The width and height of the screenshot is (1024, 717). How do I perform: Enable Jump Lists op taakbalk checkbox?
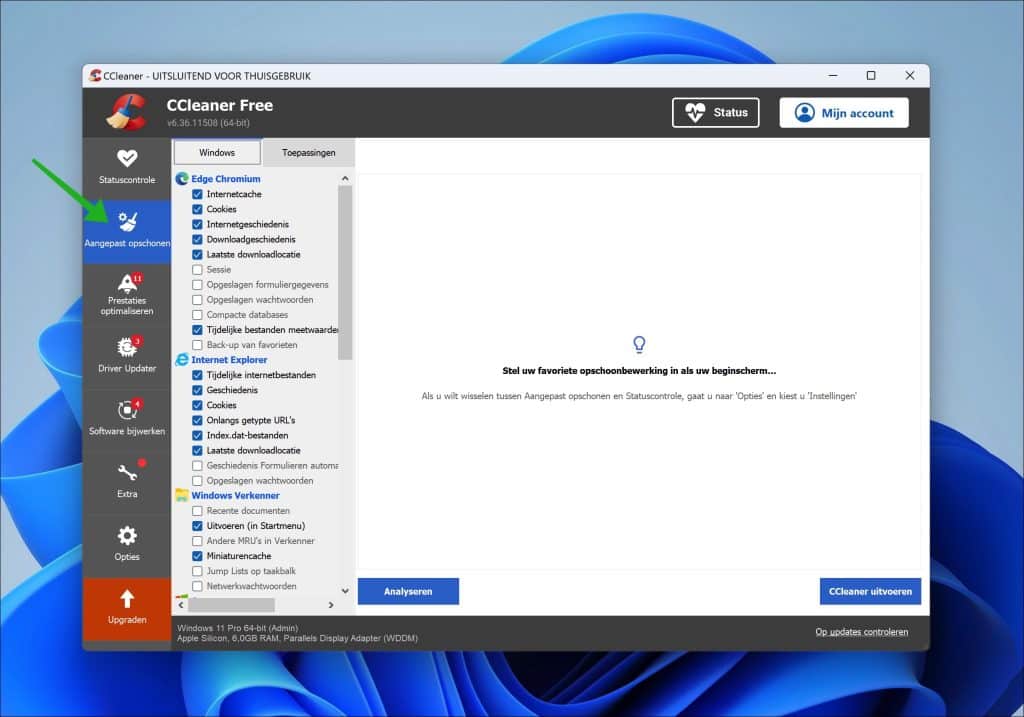(x=197, y=571)
